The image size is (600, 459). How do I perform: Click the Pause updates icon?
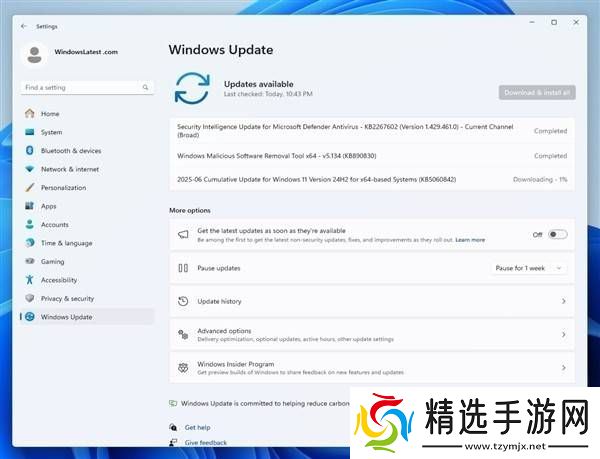(x=183, y=268)
